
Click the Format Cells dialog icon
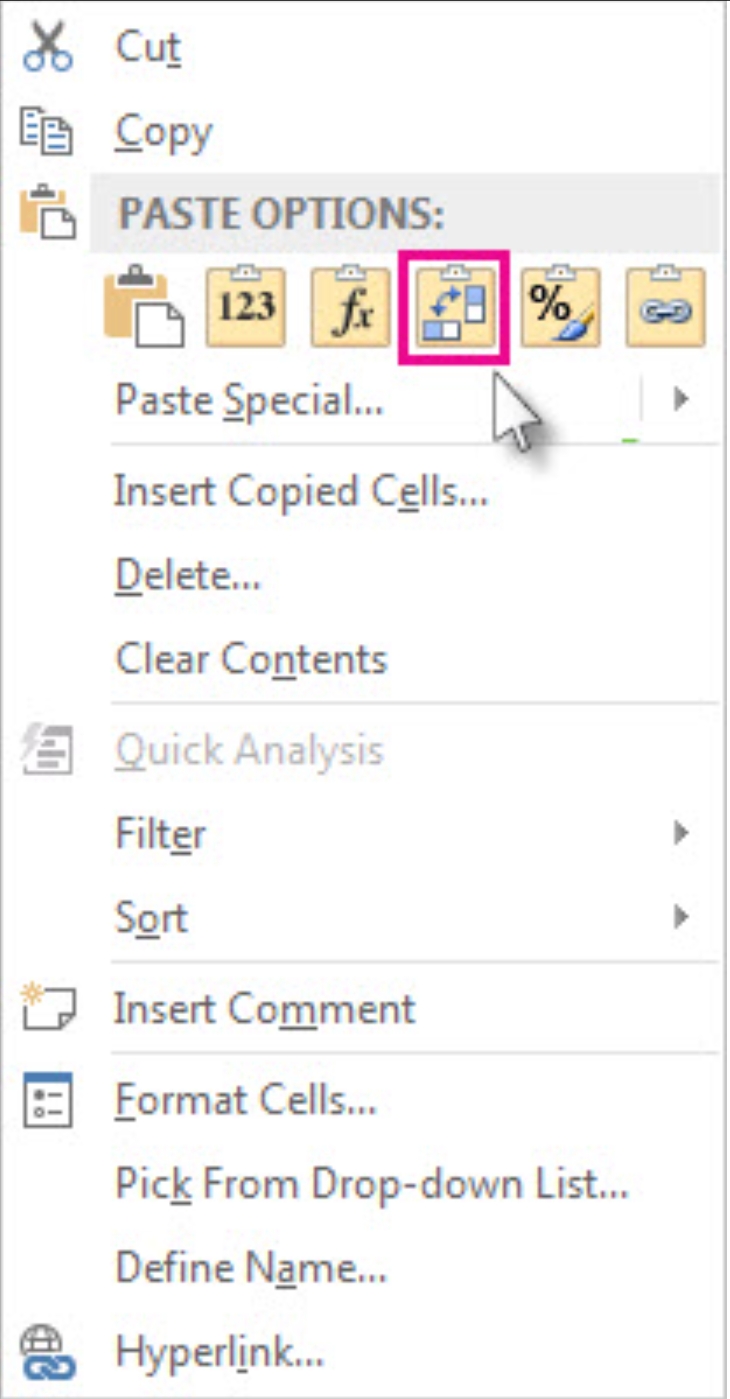pos(48,1099)
